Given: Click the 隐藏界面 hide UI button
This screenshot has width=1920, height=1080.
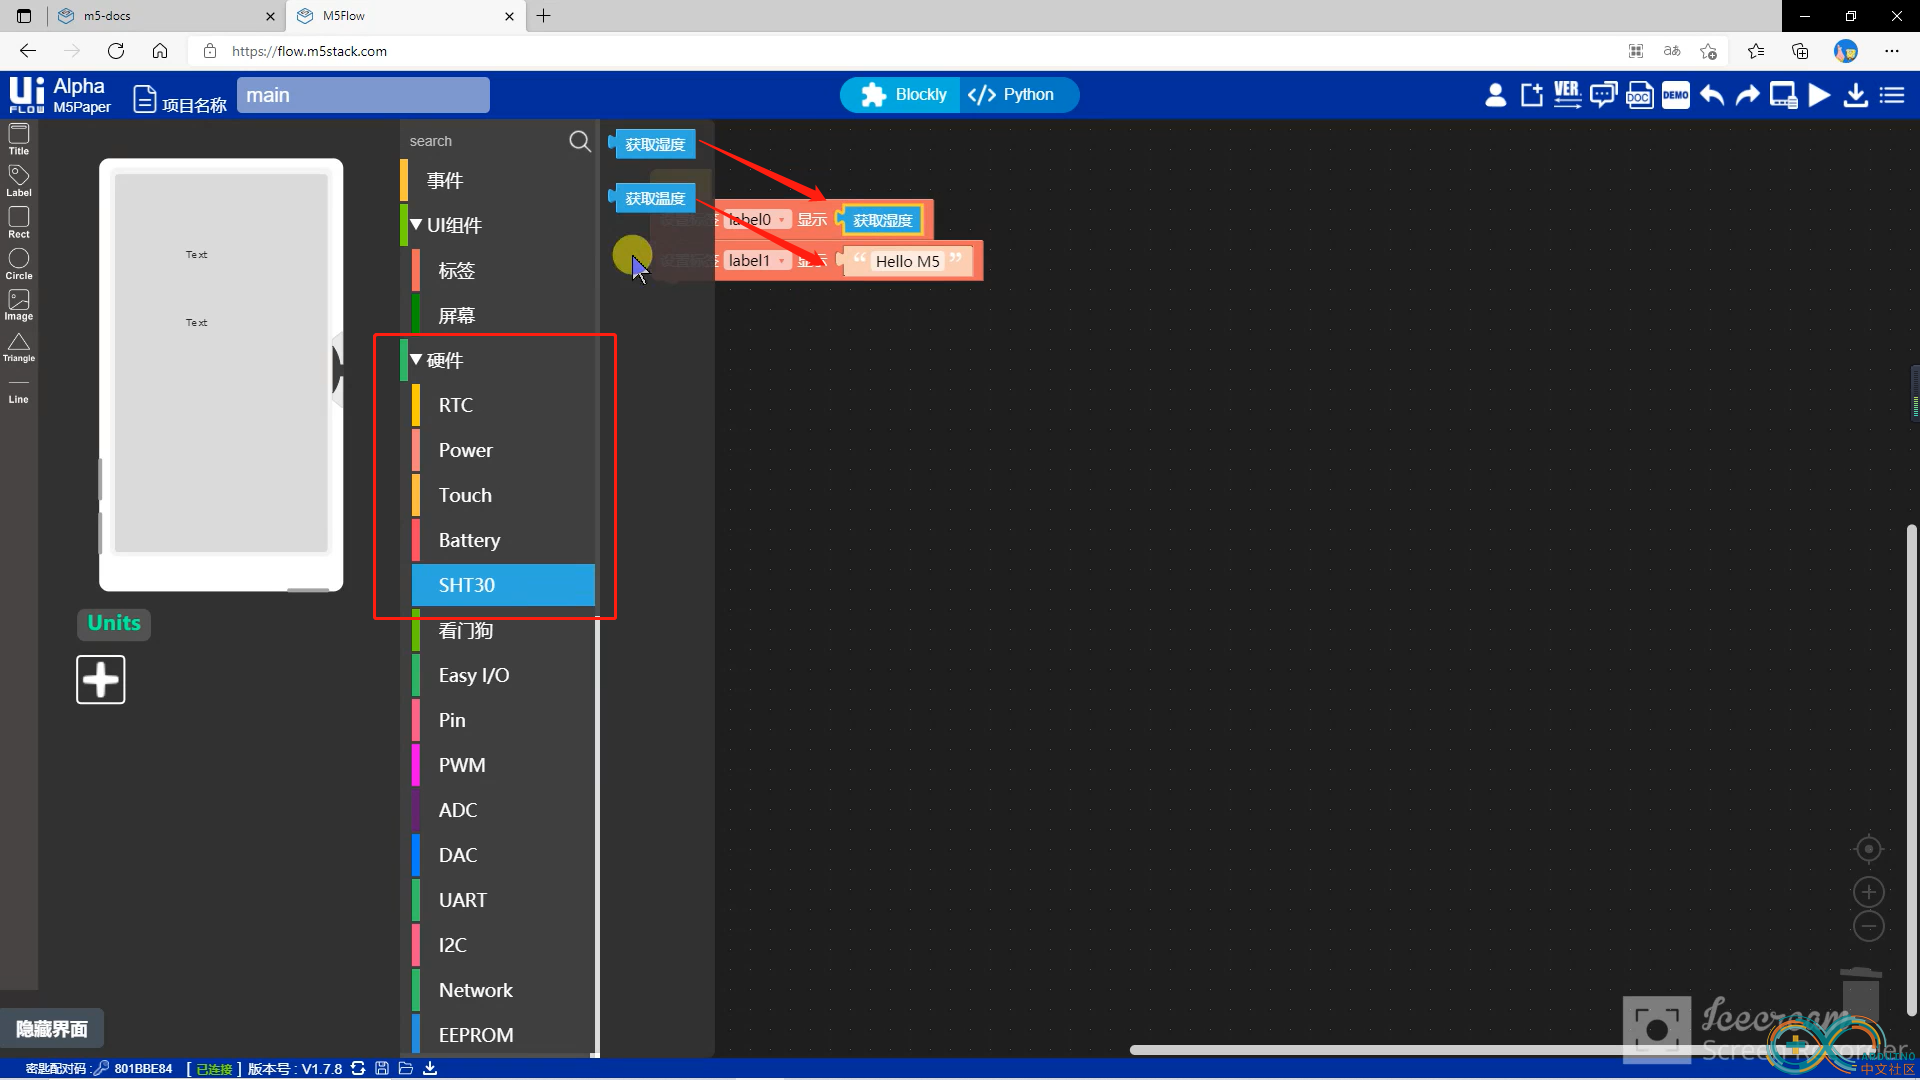Looking at the screenshot, I should click(52, 1029).
